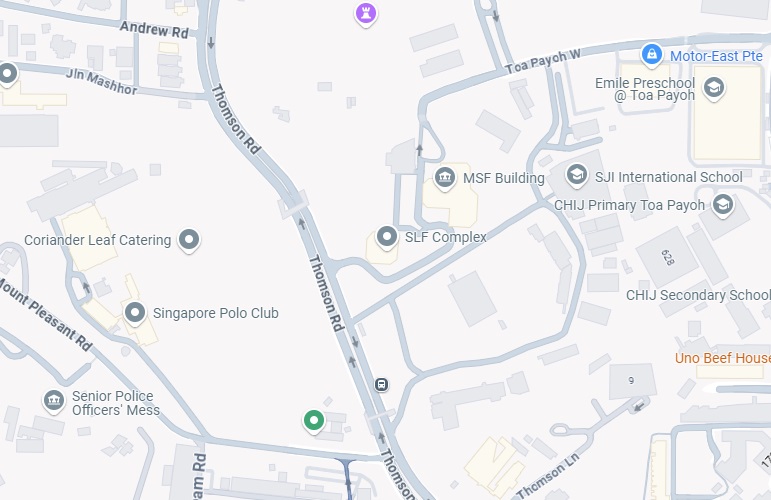
Task: Open the Uno Beef House label
Action: tap(723, 358)
